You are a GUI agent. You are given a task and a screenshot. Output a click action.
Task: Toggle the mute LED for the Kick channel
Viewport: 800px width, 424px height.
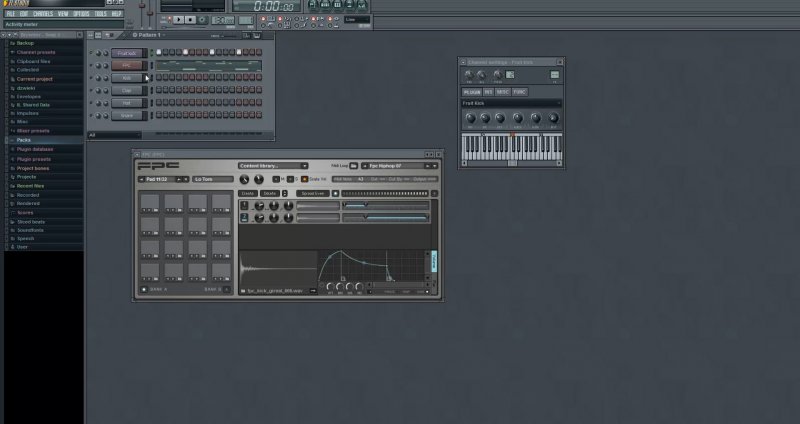click(91, 77)
